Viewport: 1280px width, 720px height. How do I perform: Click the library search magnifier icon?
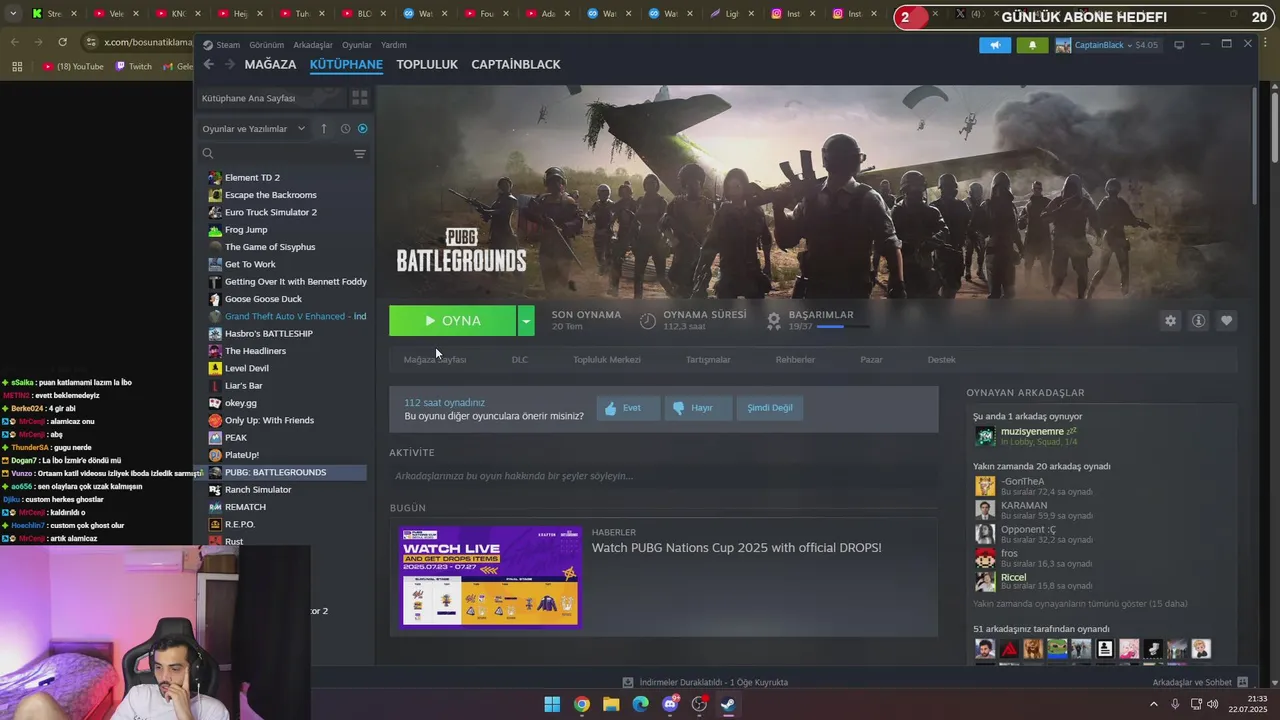[208, 154]
